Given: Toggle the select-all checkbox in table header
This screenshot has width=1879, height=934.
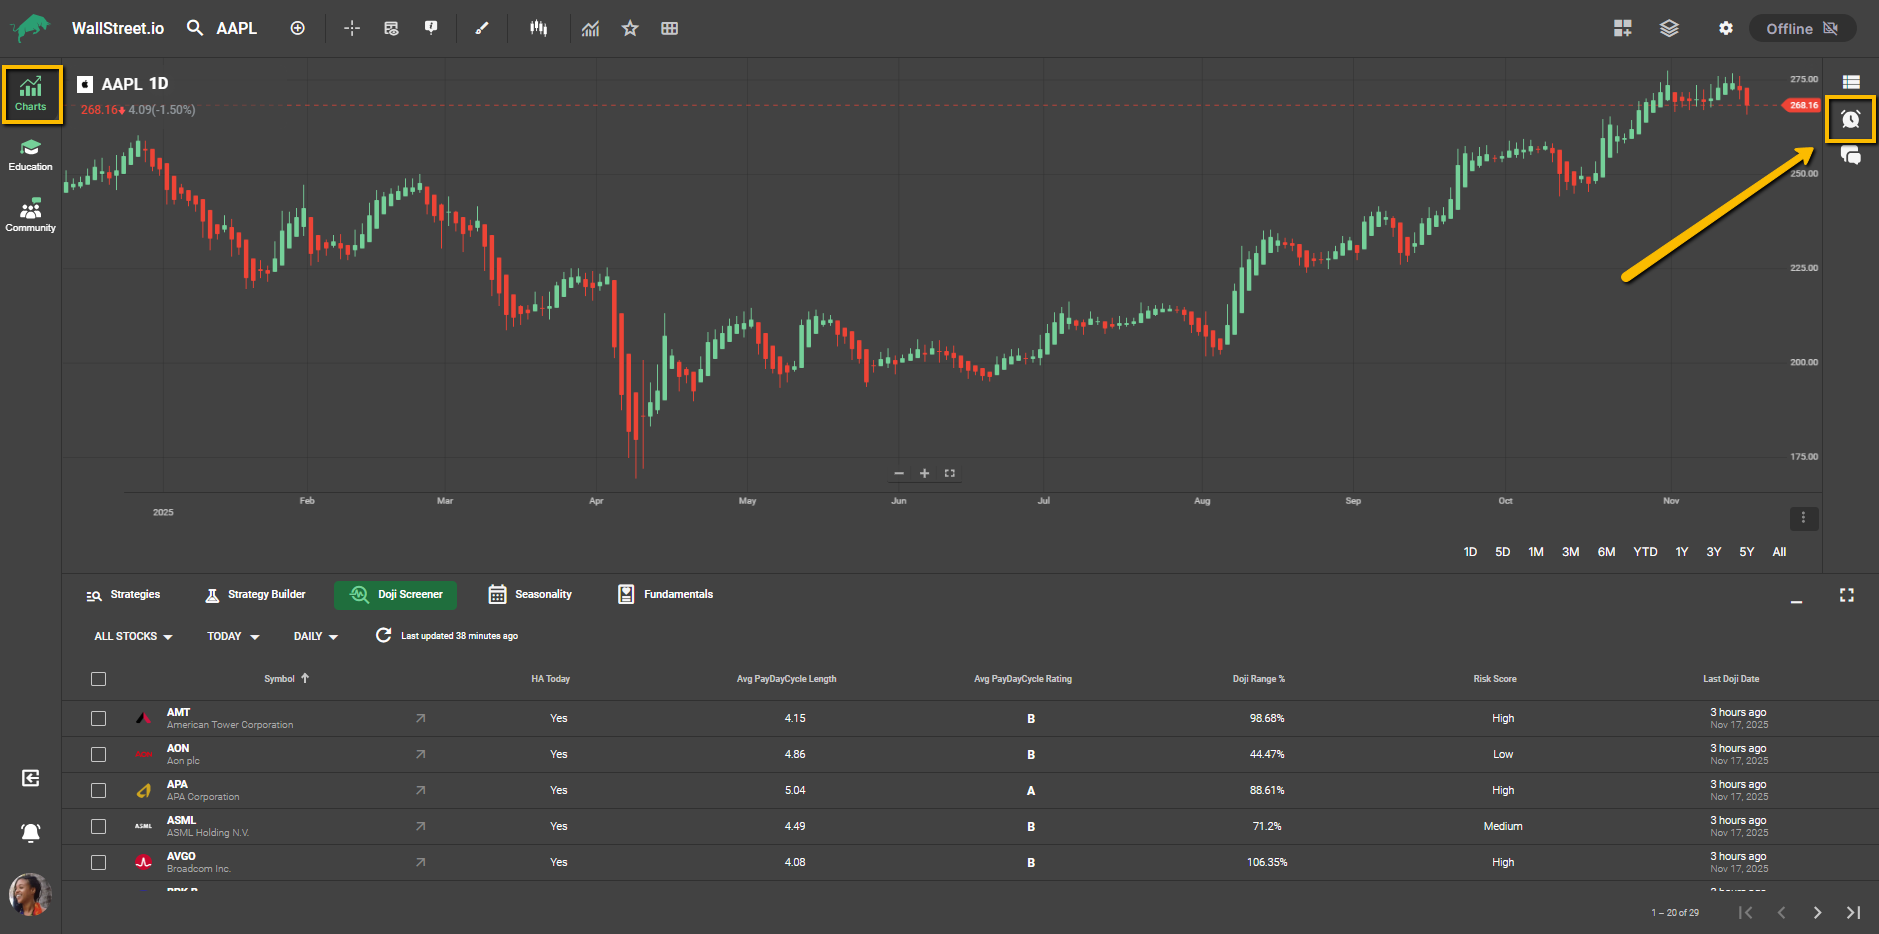Looking at the screenshot, I should tap(98, 679).
